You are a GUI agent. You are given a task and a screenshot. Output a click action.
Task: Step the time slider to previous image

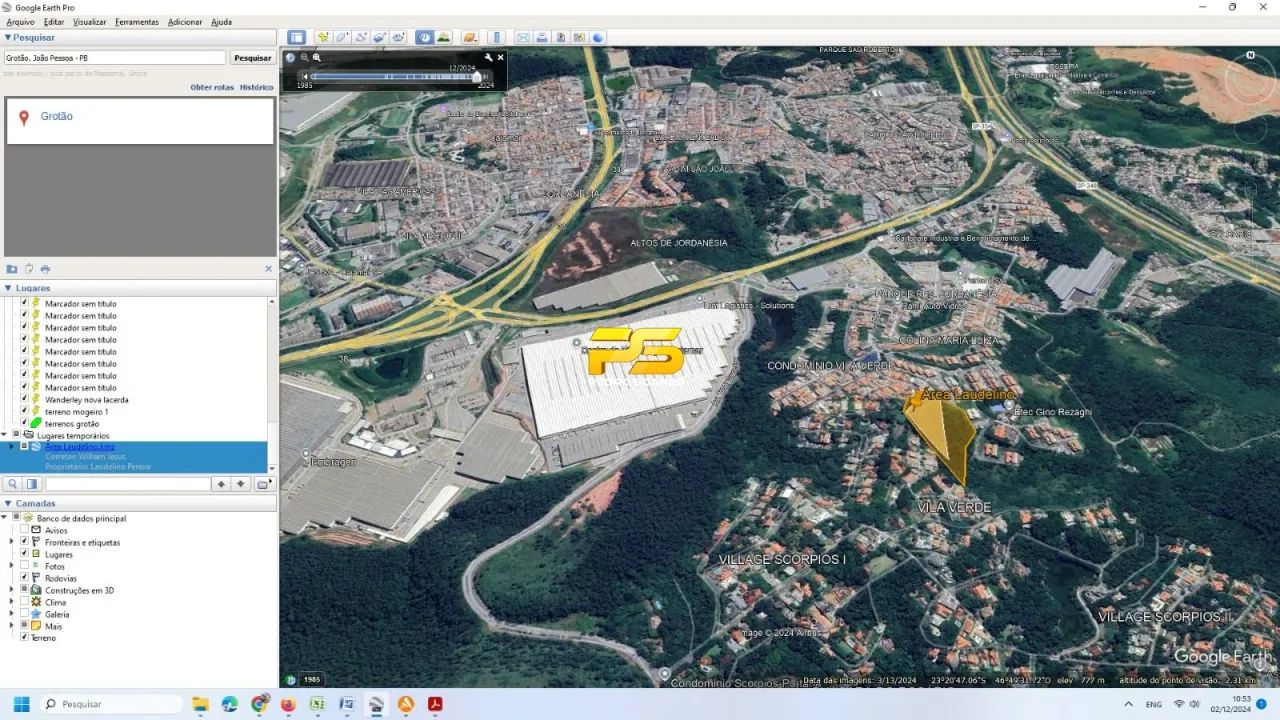click(x=304, y=76)
